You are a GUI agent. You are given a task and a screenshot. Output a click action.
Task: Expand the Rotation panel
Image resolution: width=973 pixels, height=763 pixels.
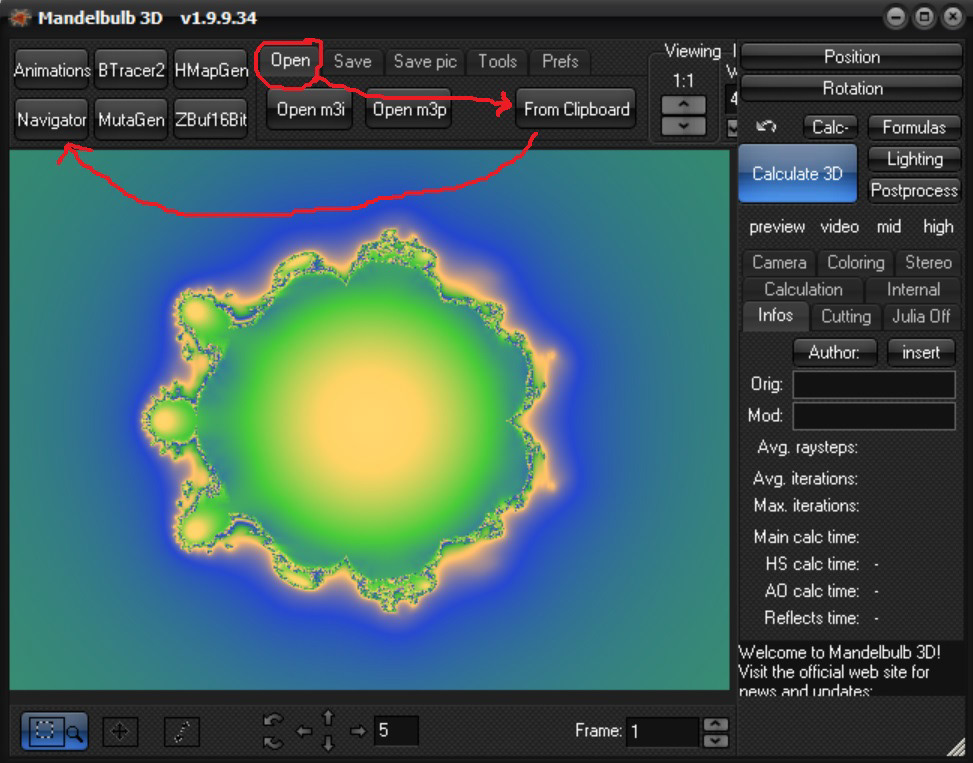[x=851, y=88]
